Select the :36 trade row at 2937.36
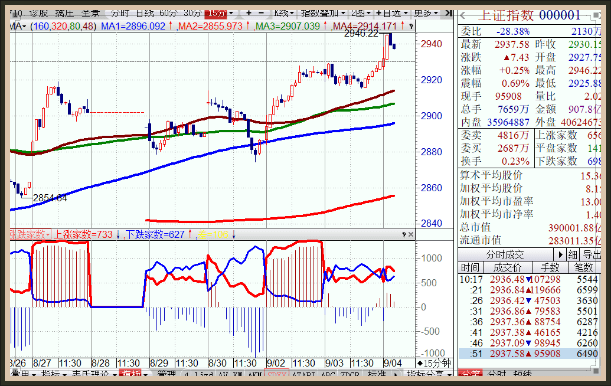The image size is (611, 386). click(x=529, y=322)
